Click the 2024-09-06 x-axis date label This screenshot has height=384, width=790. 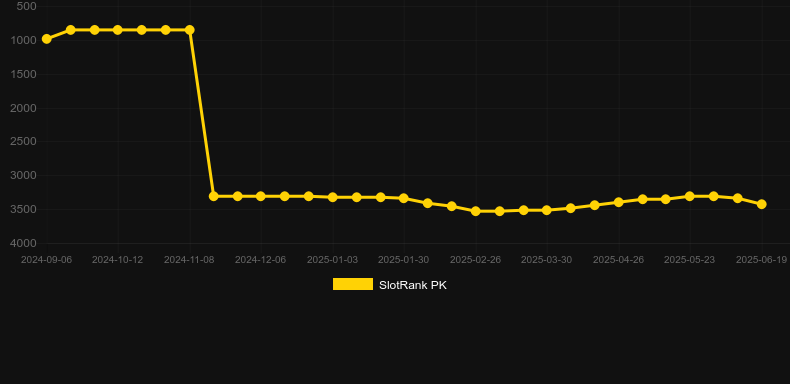46,260
